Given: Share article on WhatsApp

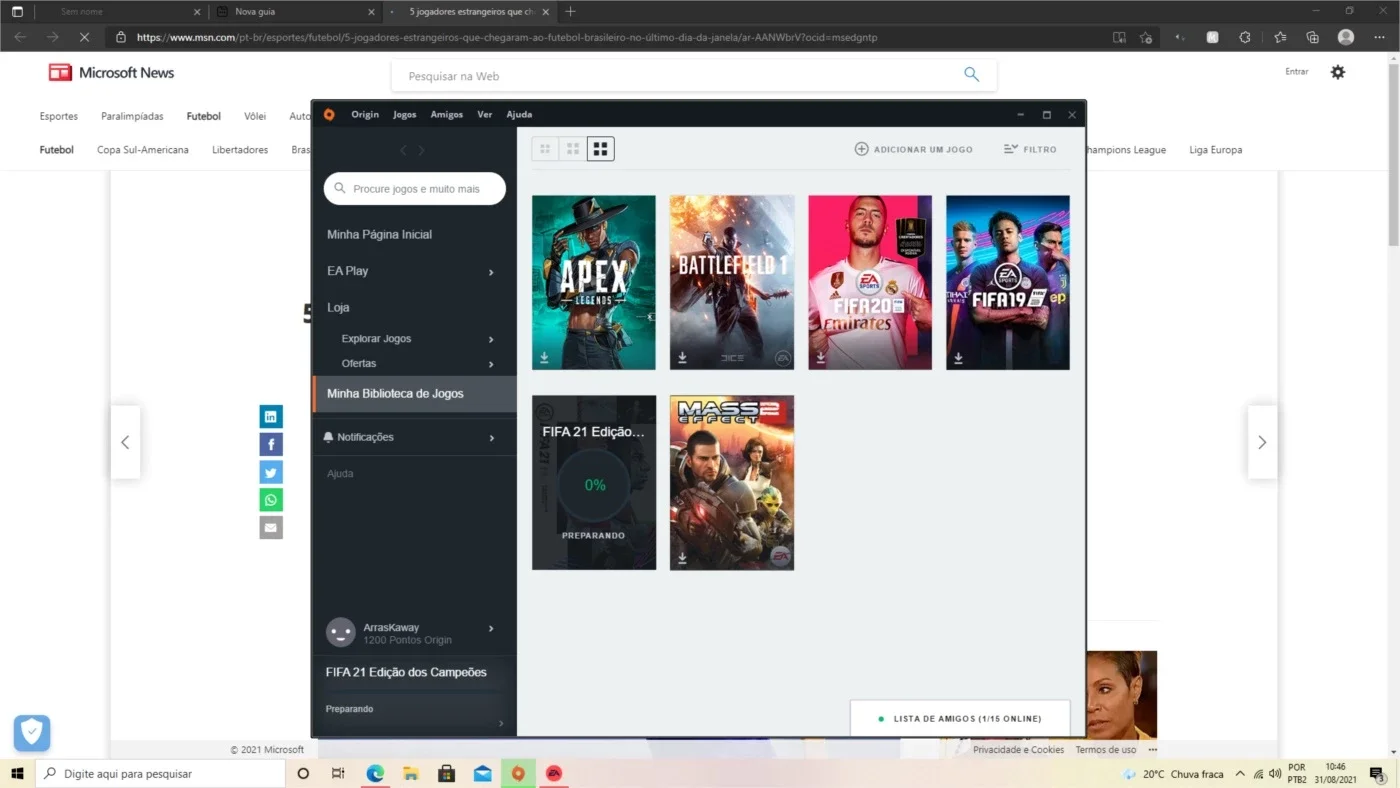Looking at the screenshot, I should pos(271,499).
